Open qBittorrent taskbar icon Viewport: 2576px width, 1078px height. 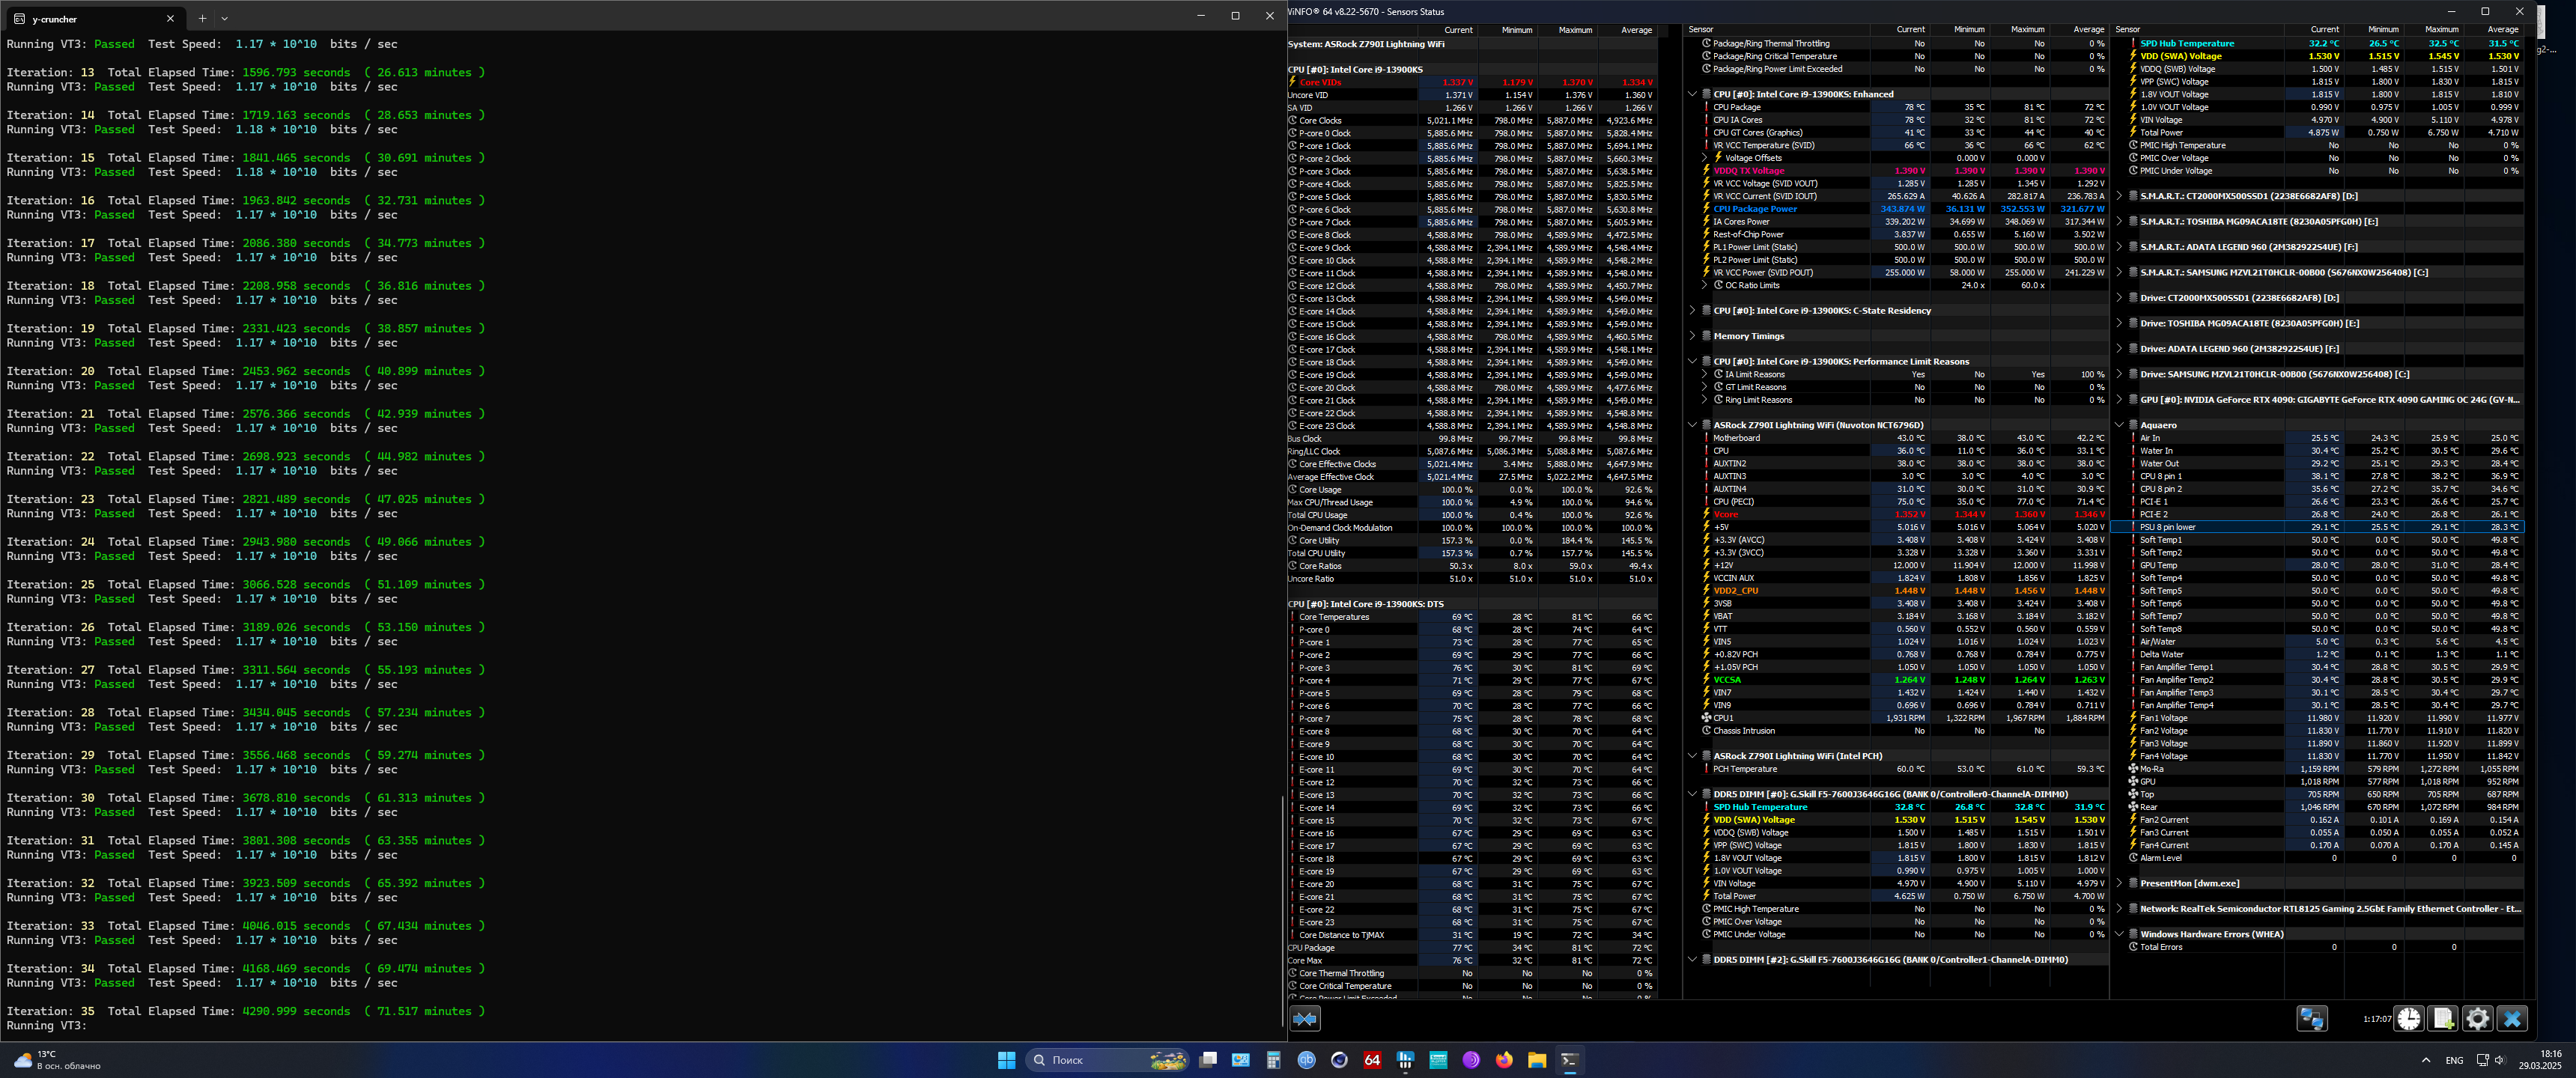point(1306,1060)
